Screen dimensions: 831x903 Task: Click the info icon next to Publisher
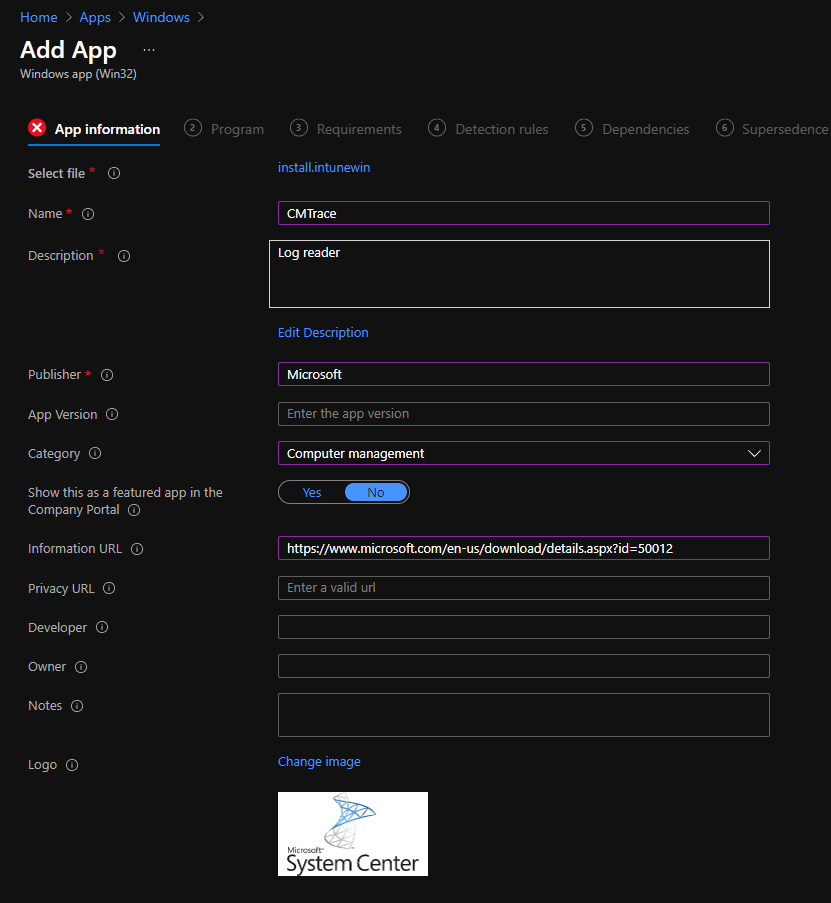coord(107,375)
